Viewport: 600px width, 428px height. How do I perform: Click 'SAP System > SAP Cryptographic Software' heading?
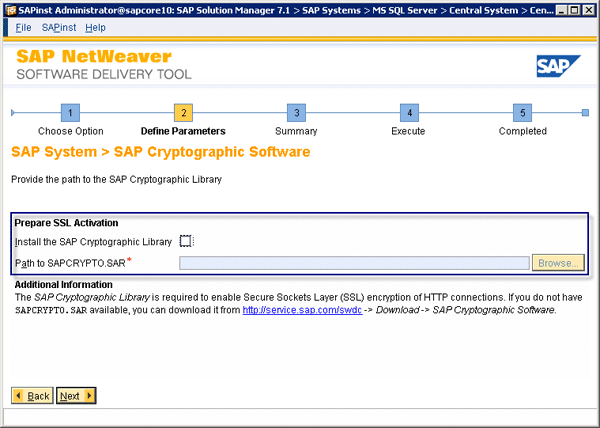[x=161, y=152]
